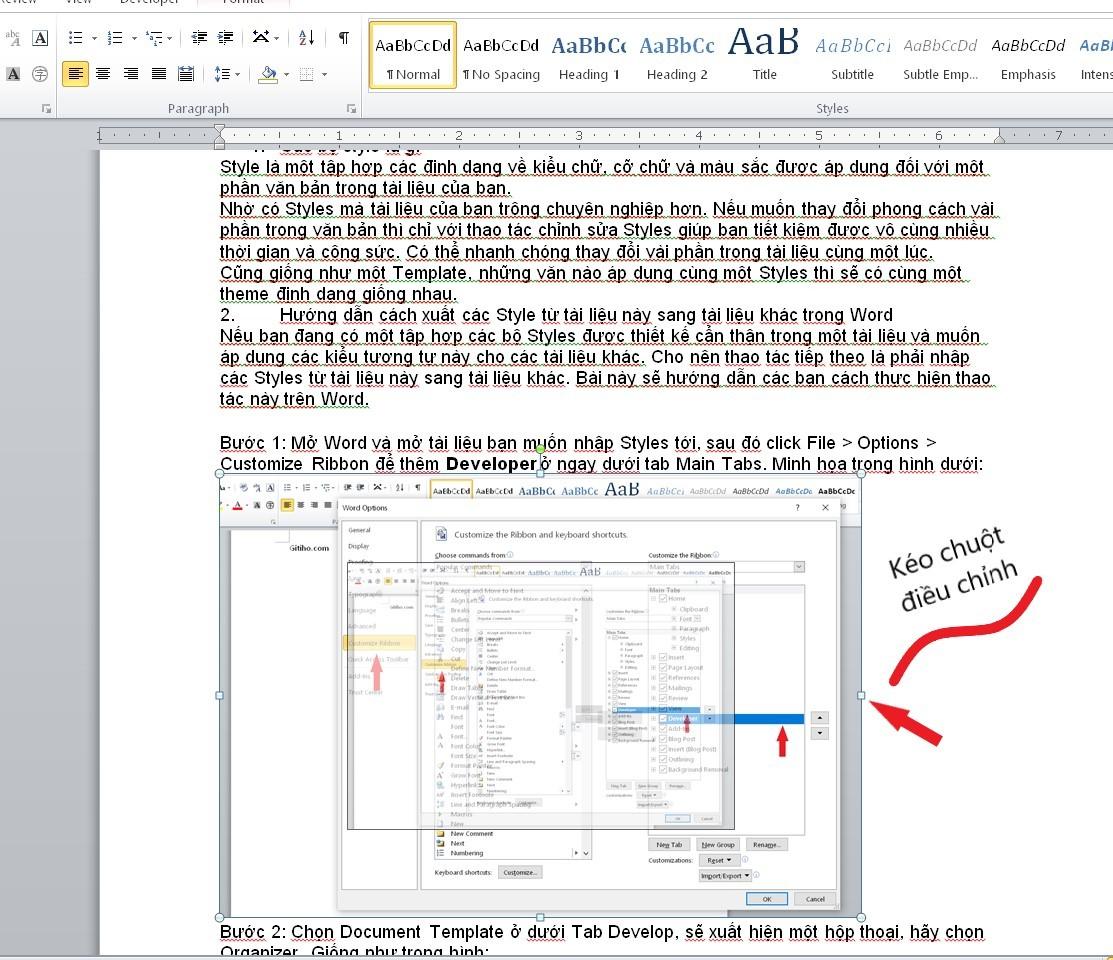This screenshot has height=960, width=1113.
Task: Open the Multilevel List dropdown arrow
Action: click(171, 39)
